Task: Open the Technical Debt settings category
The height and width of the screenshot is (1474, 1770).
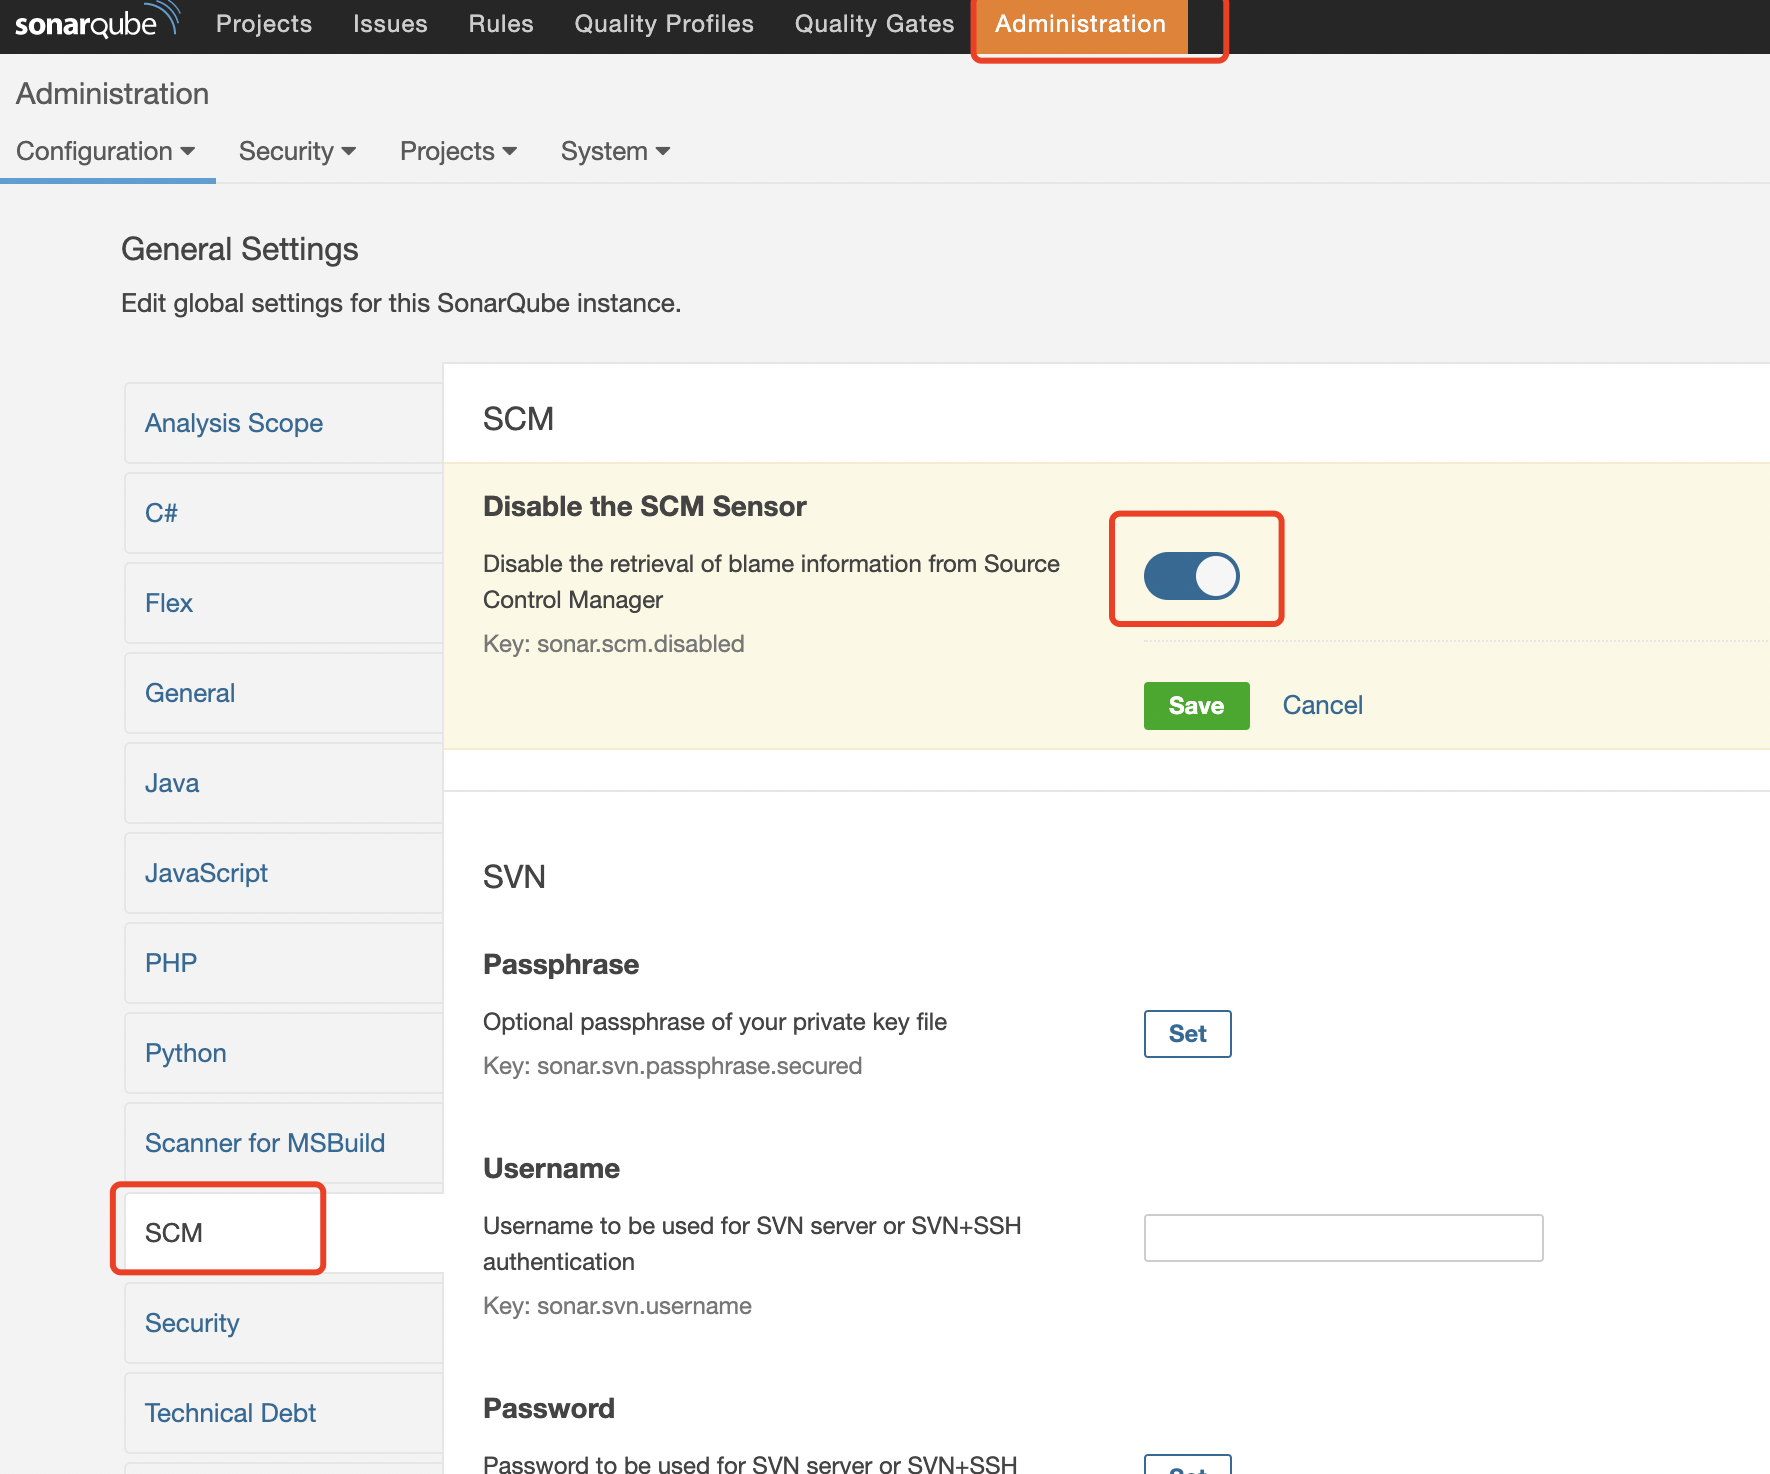Action: point(284,1413)
